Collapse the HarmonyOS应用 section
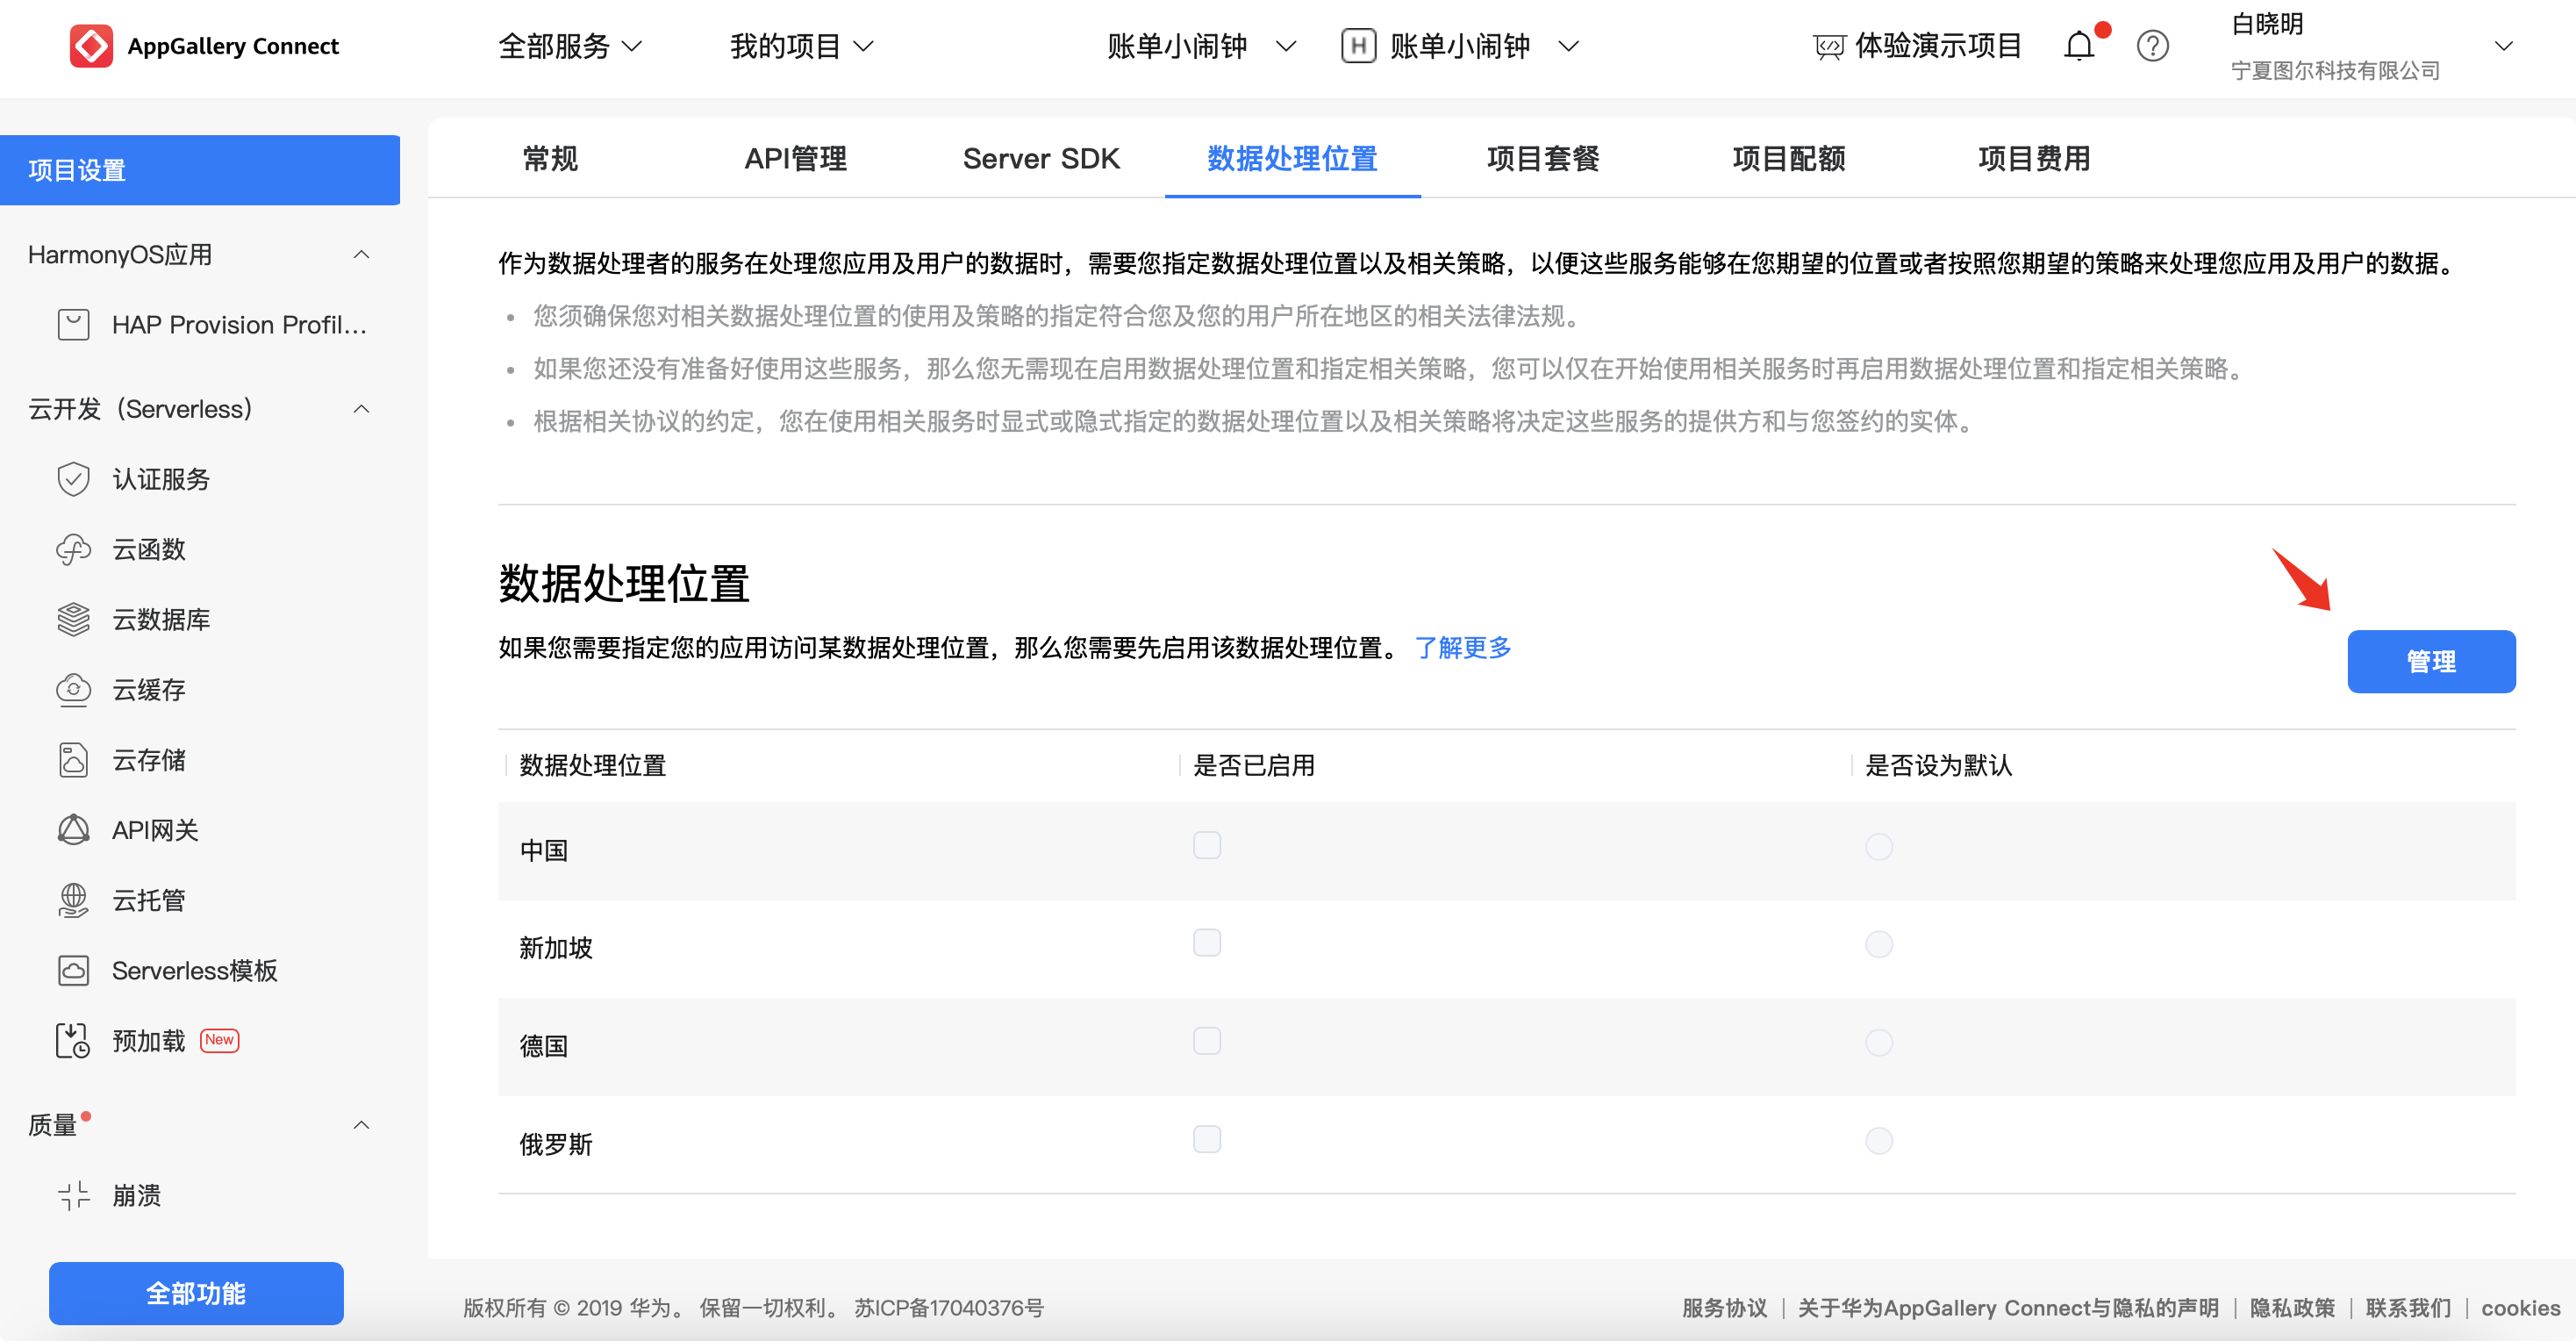The width and height of the screenshot is (2576, 1341). click(x=362, y=255)
